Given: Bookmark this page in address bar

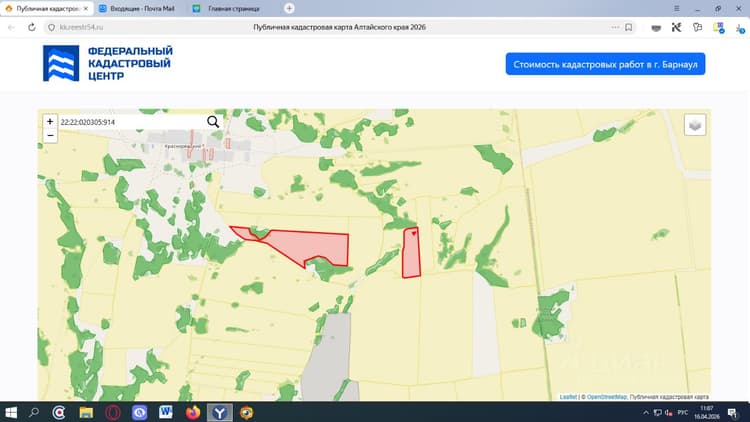Looking at the screenshot, I should click(629, 27).
